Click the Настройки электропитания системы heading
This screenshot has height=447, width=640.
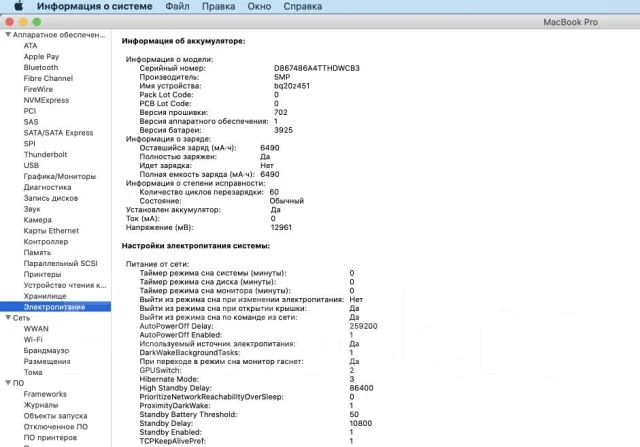[196, 246]
